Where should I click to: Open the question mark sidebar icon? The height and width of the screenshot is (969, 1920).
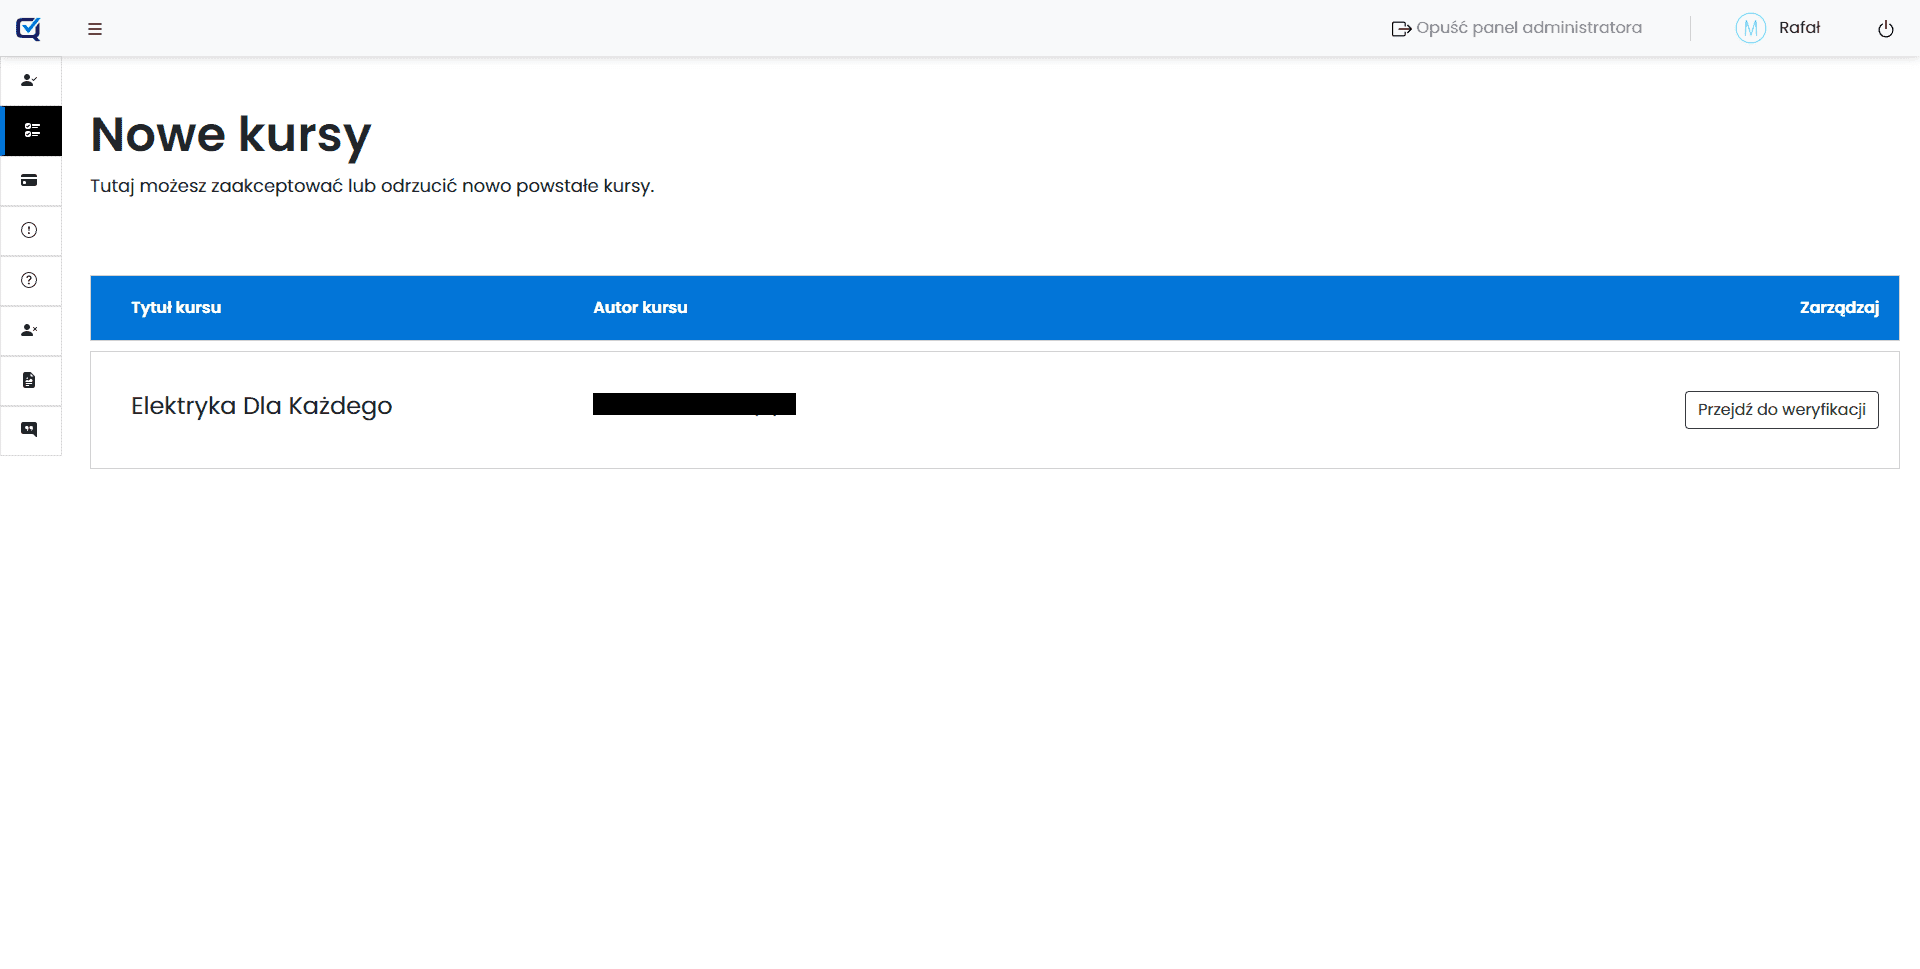(x=30, y=280)
